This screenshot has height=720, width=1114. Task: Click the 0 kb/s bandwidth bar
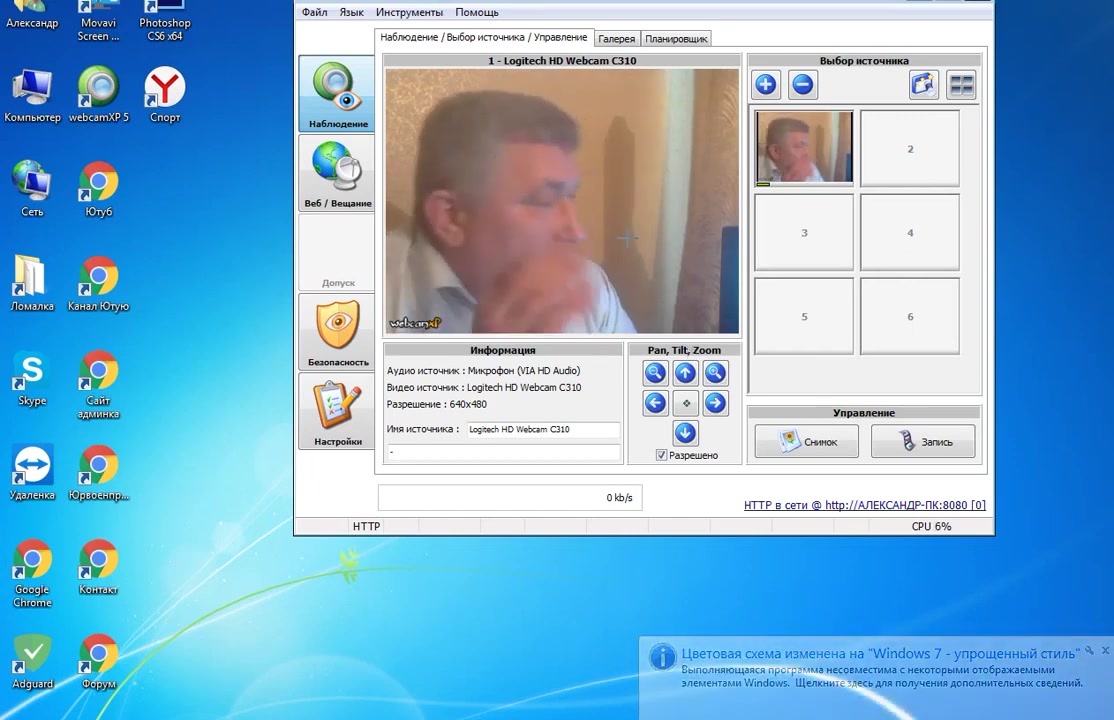510,498
